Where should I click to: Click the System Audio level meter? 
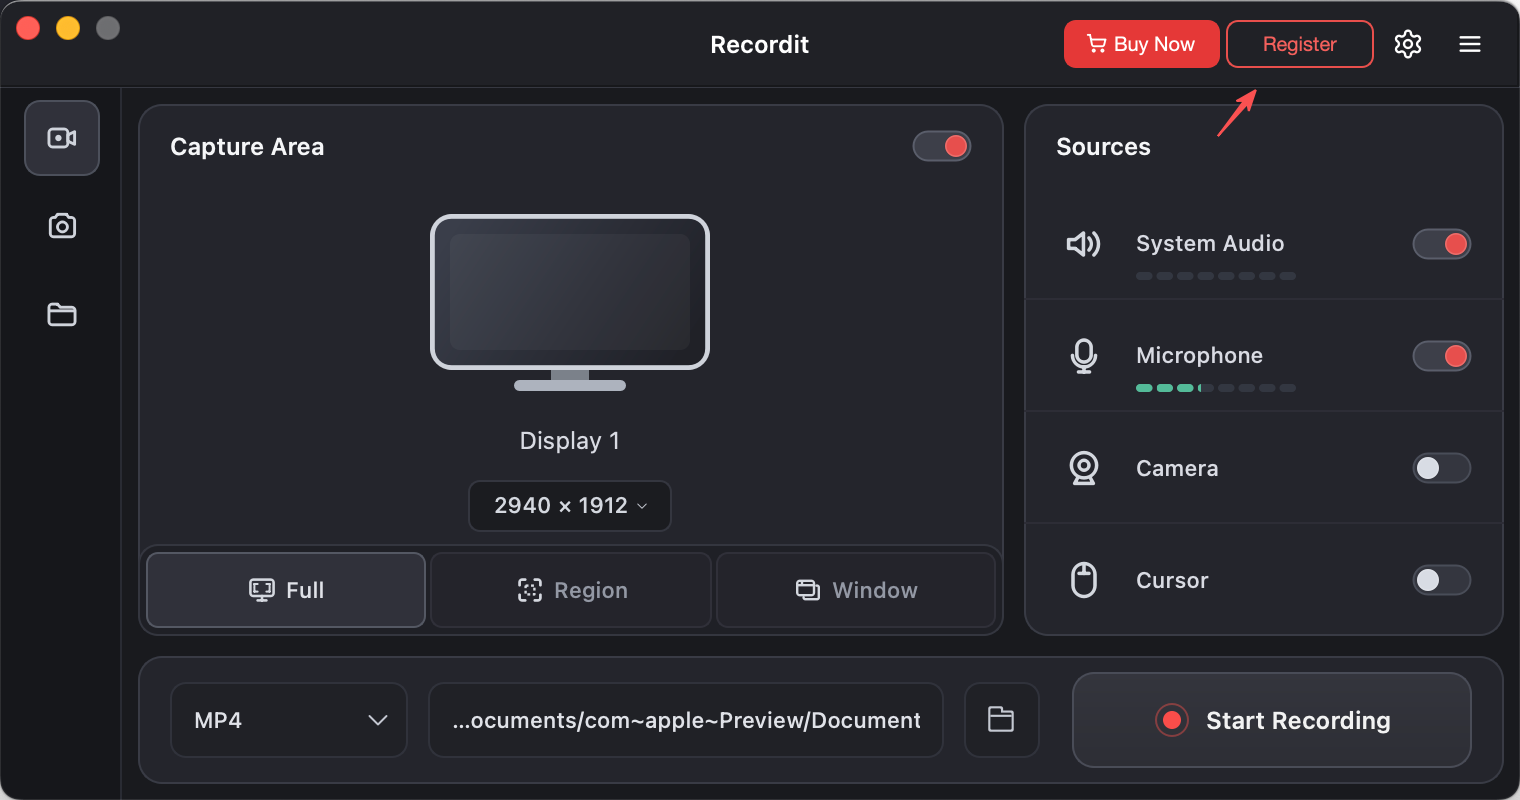click(1216, 276)
